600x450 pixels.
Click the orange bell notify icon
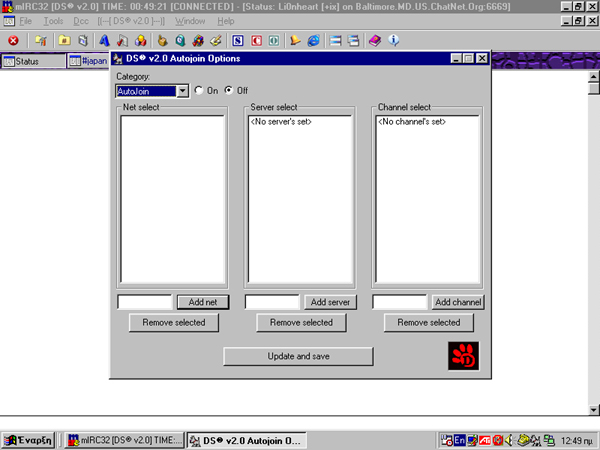pyautogui.click(x=295, y=41)
